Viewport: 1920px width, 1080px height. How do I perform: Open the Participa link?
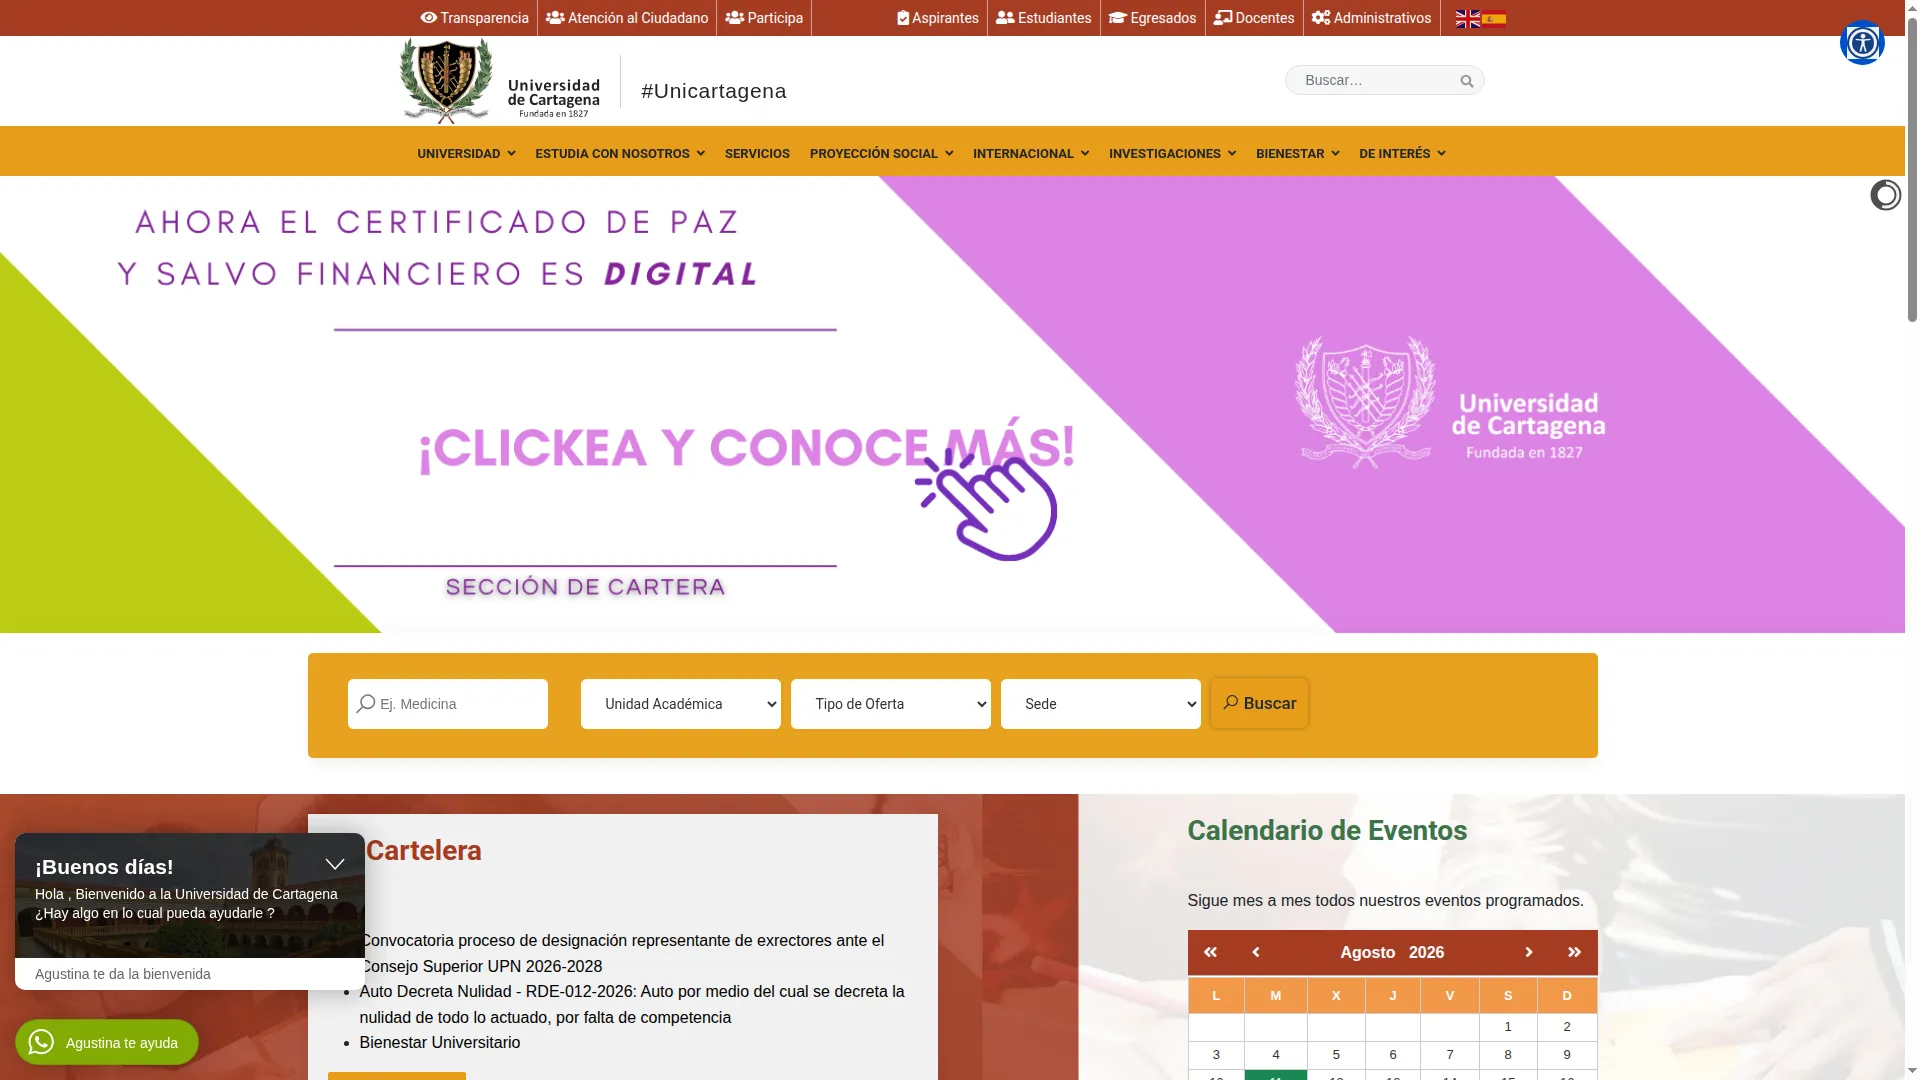764,18
